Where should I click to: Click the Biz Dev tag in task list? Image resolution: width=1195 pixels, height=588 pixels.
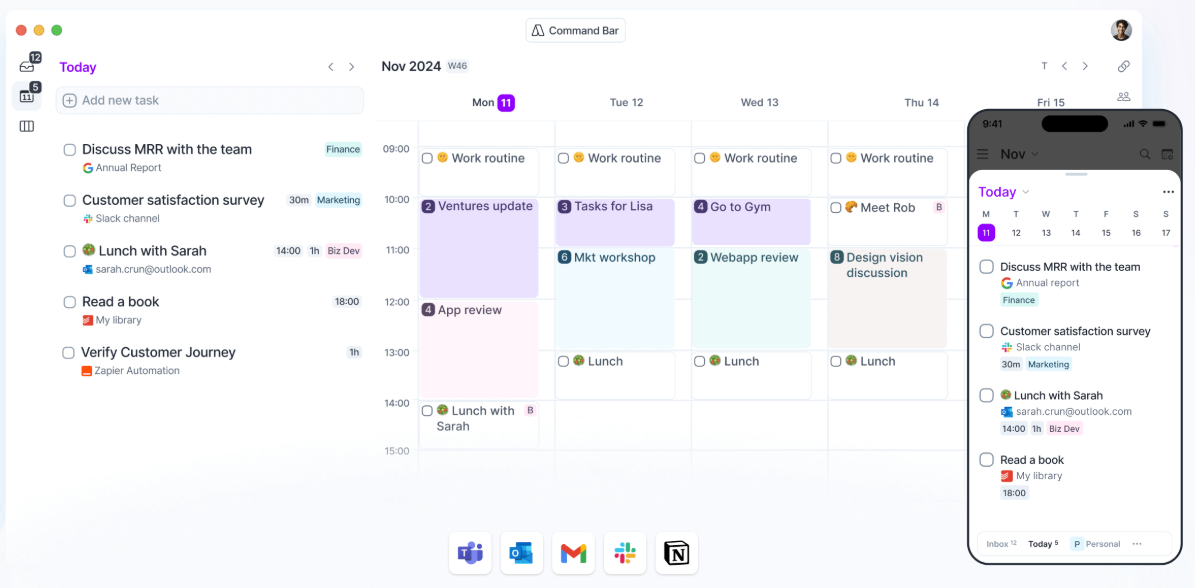point(343,251)
